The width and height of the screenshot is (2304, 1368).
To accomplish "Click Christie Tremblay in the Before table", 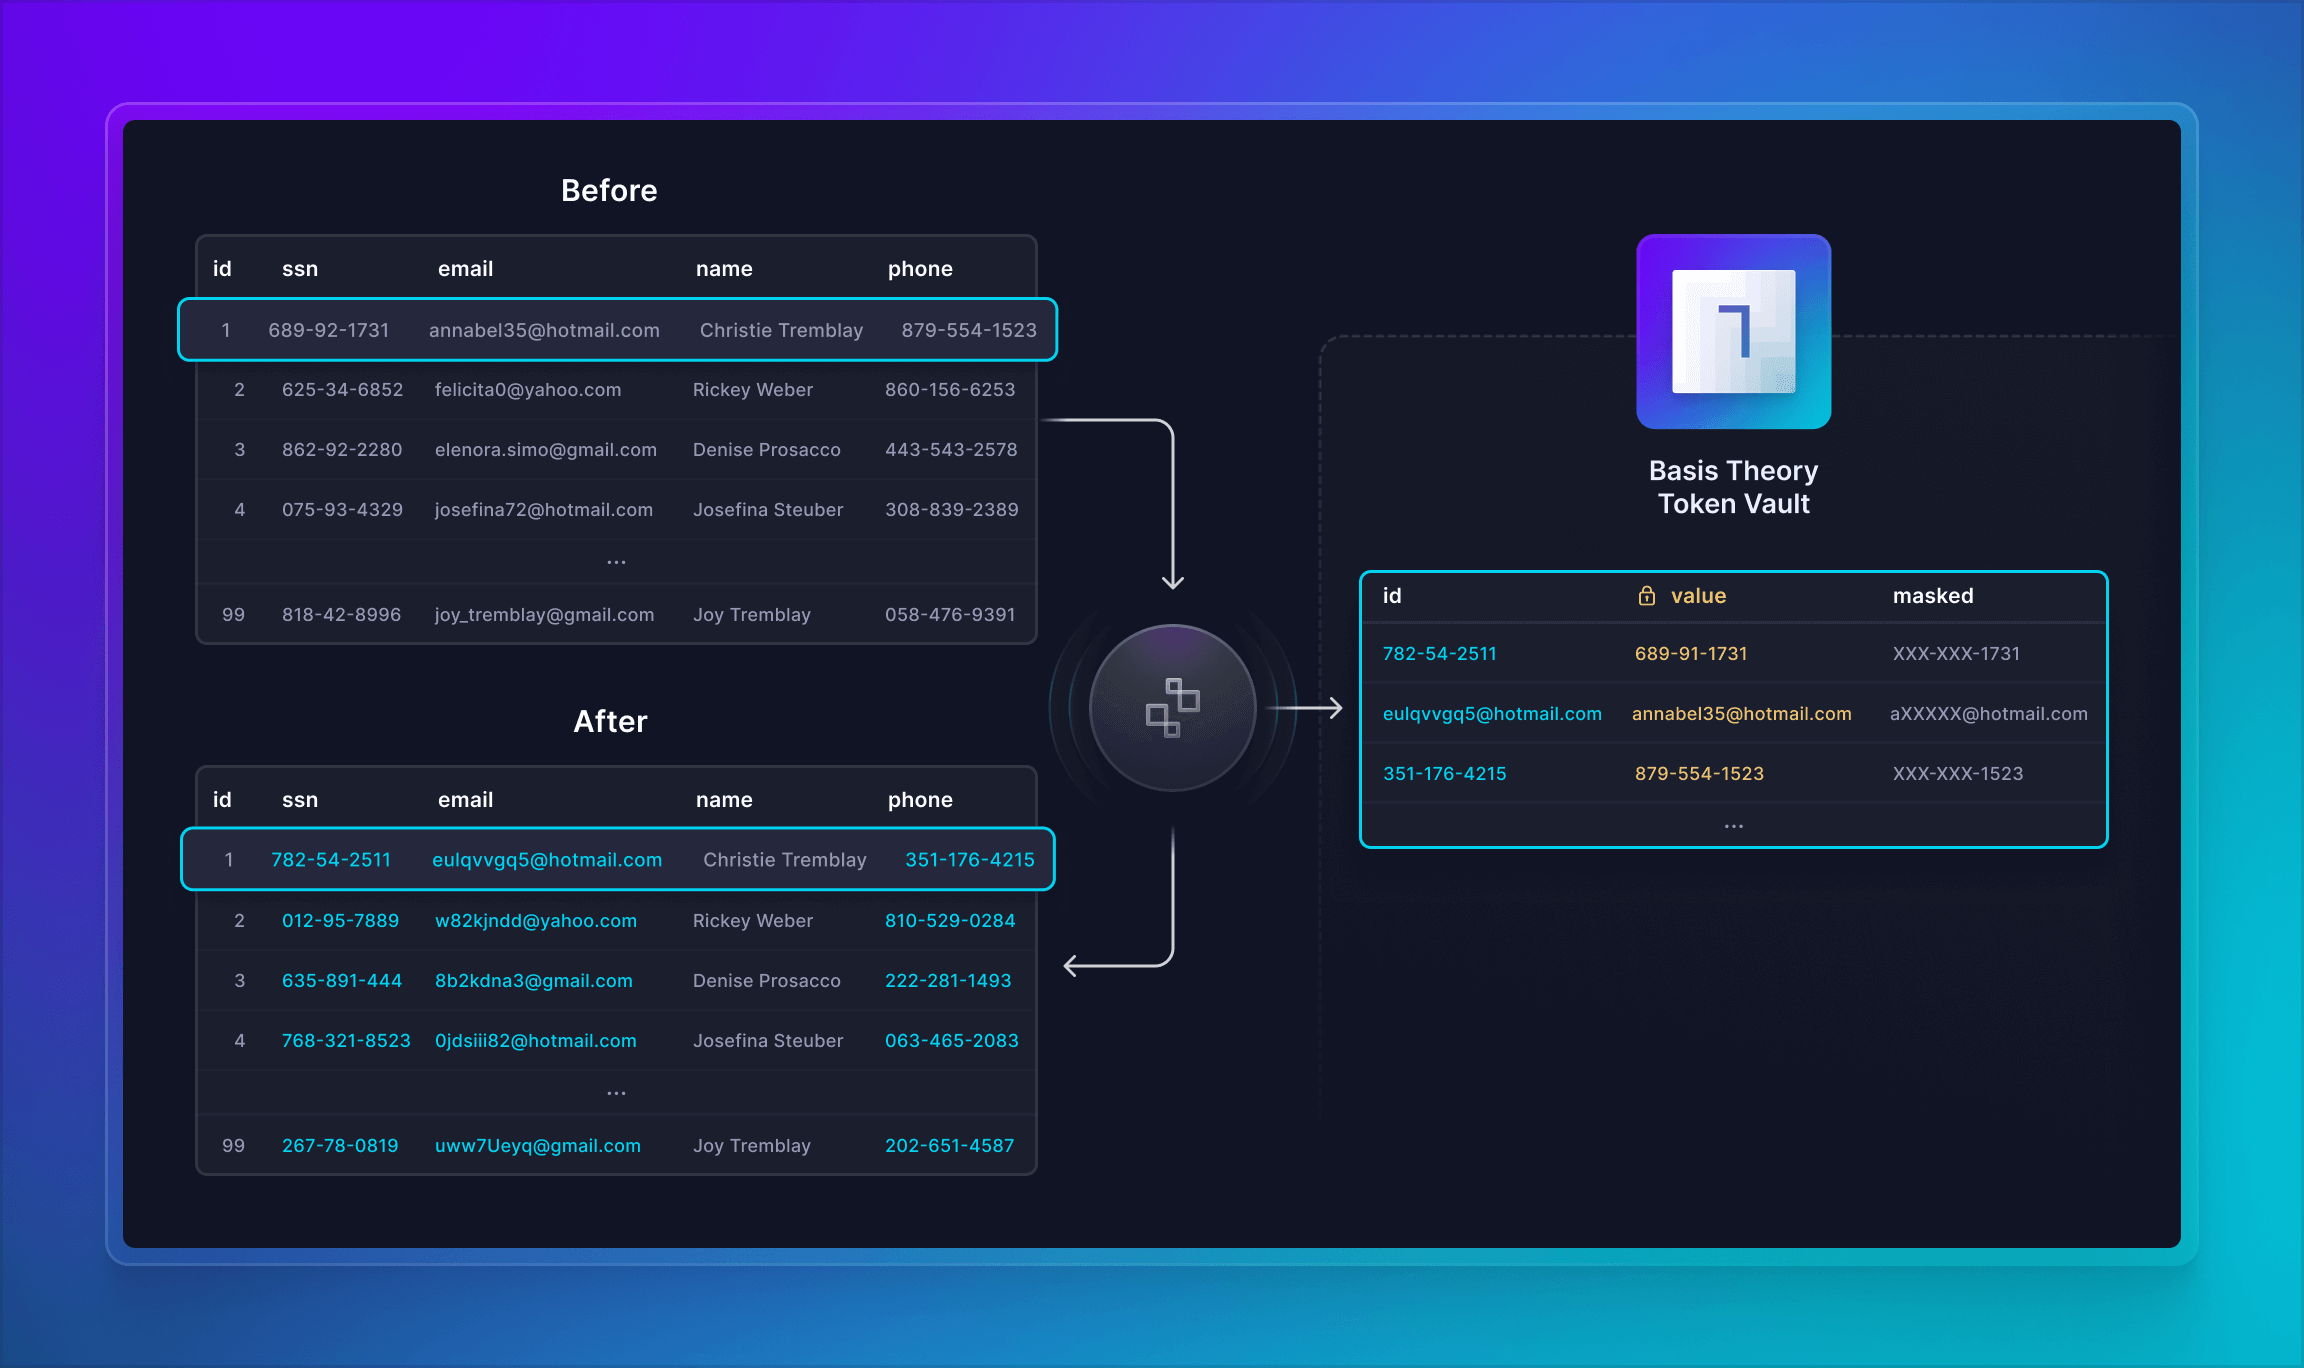I will [x=781, y=330].
